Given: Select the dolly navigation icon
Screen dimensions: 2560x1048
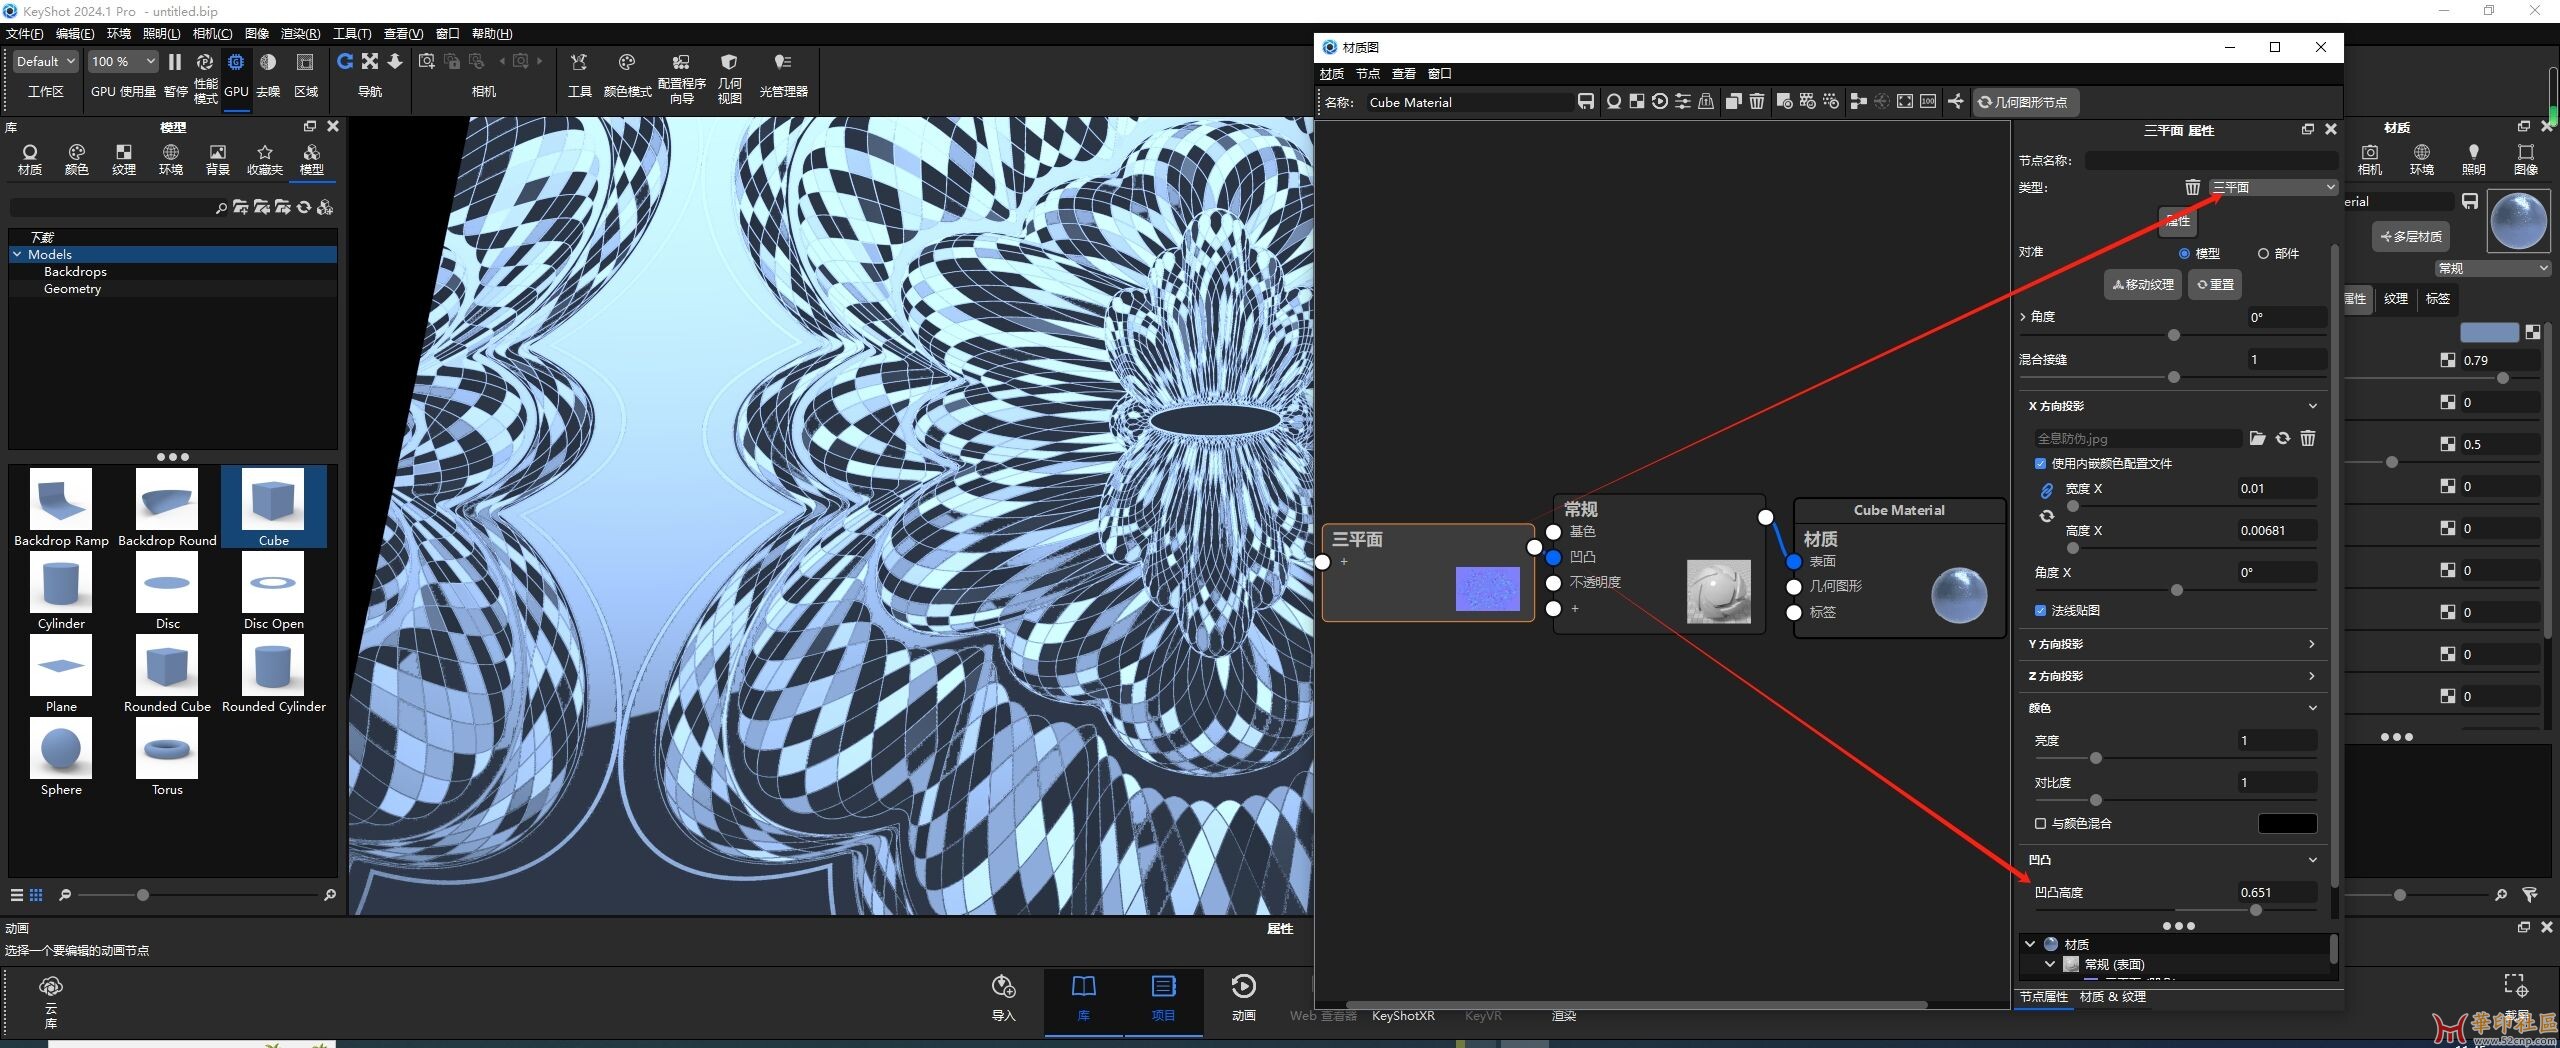Looking at the screenshot, I should [x=395, y=62].
